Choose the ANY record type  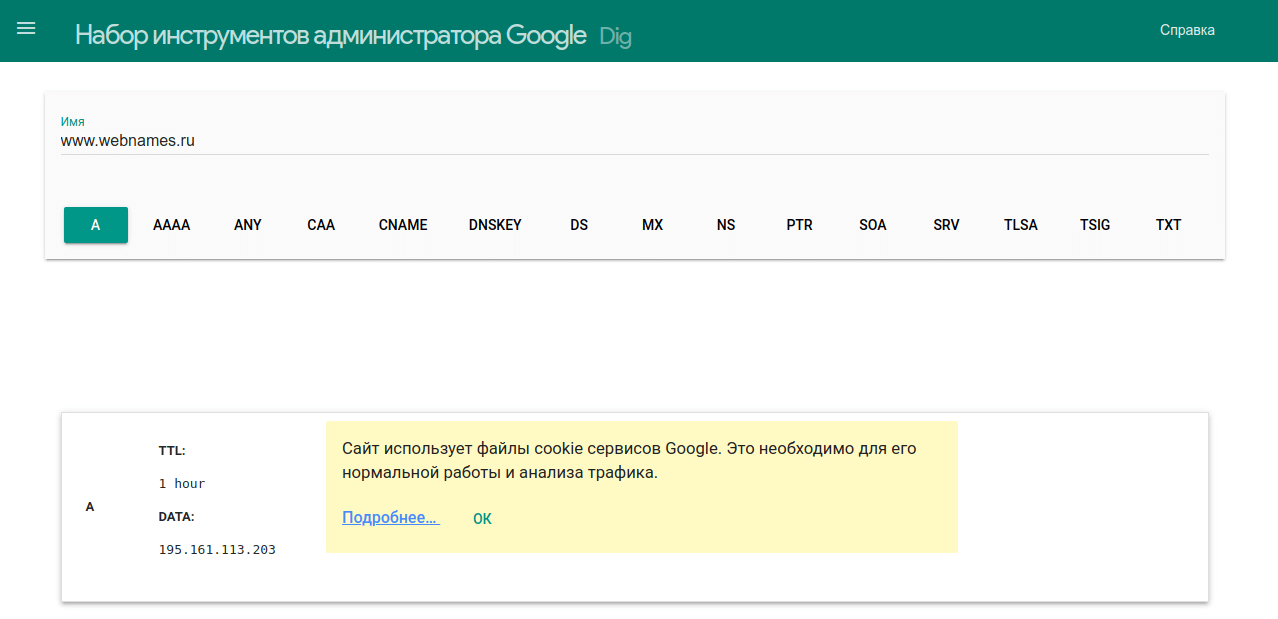pos(248,225)
